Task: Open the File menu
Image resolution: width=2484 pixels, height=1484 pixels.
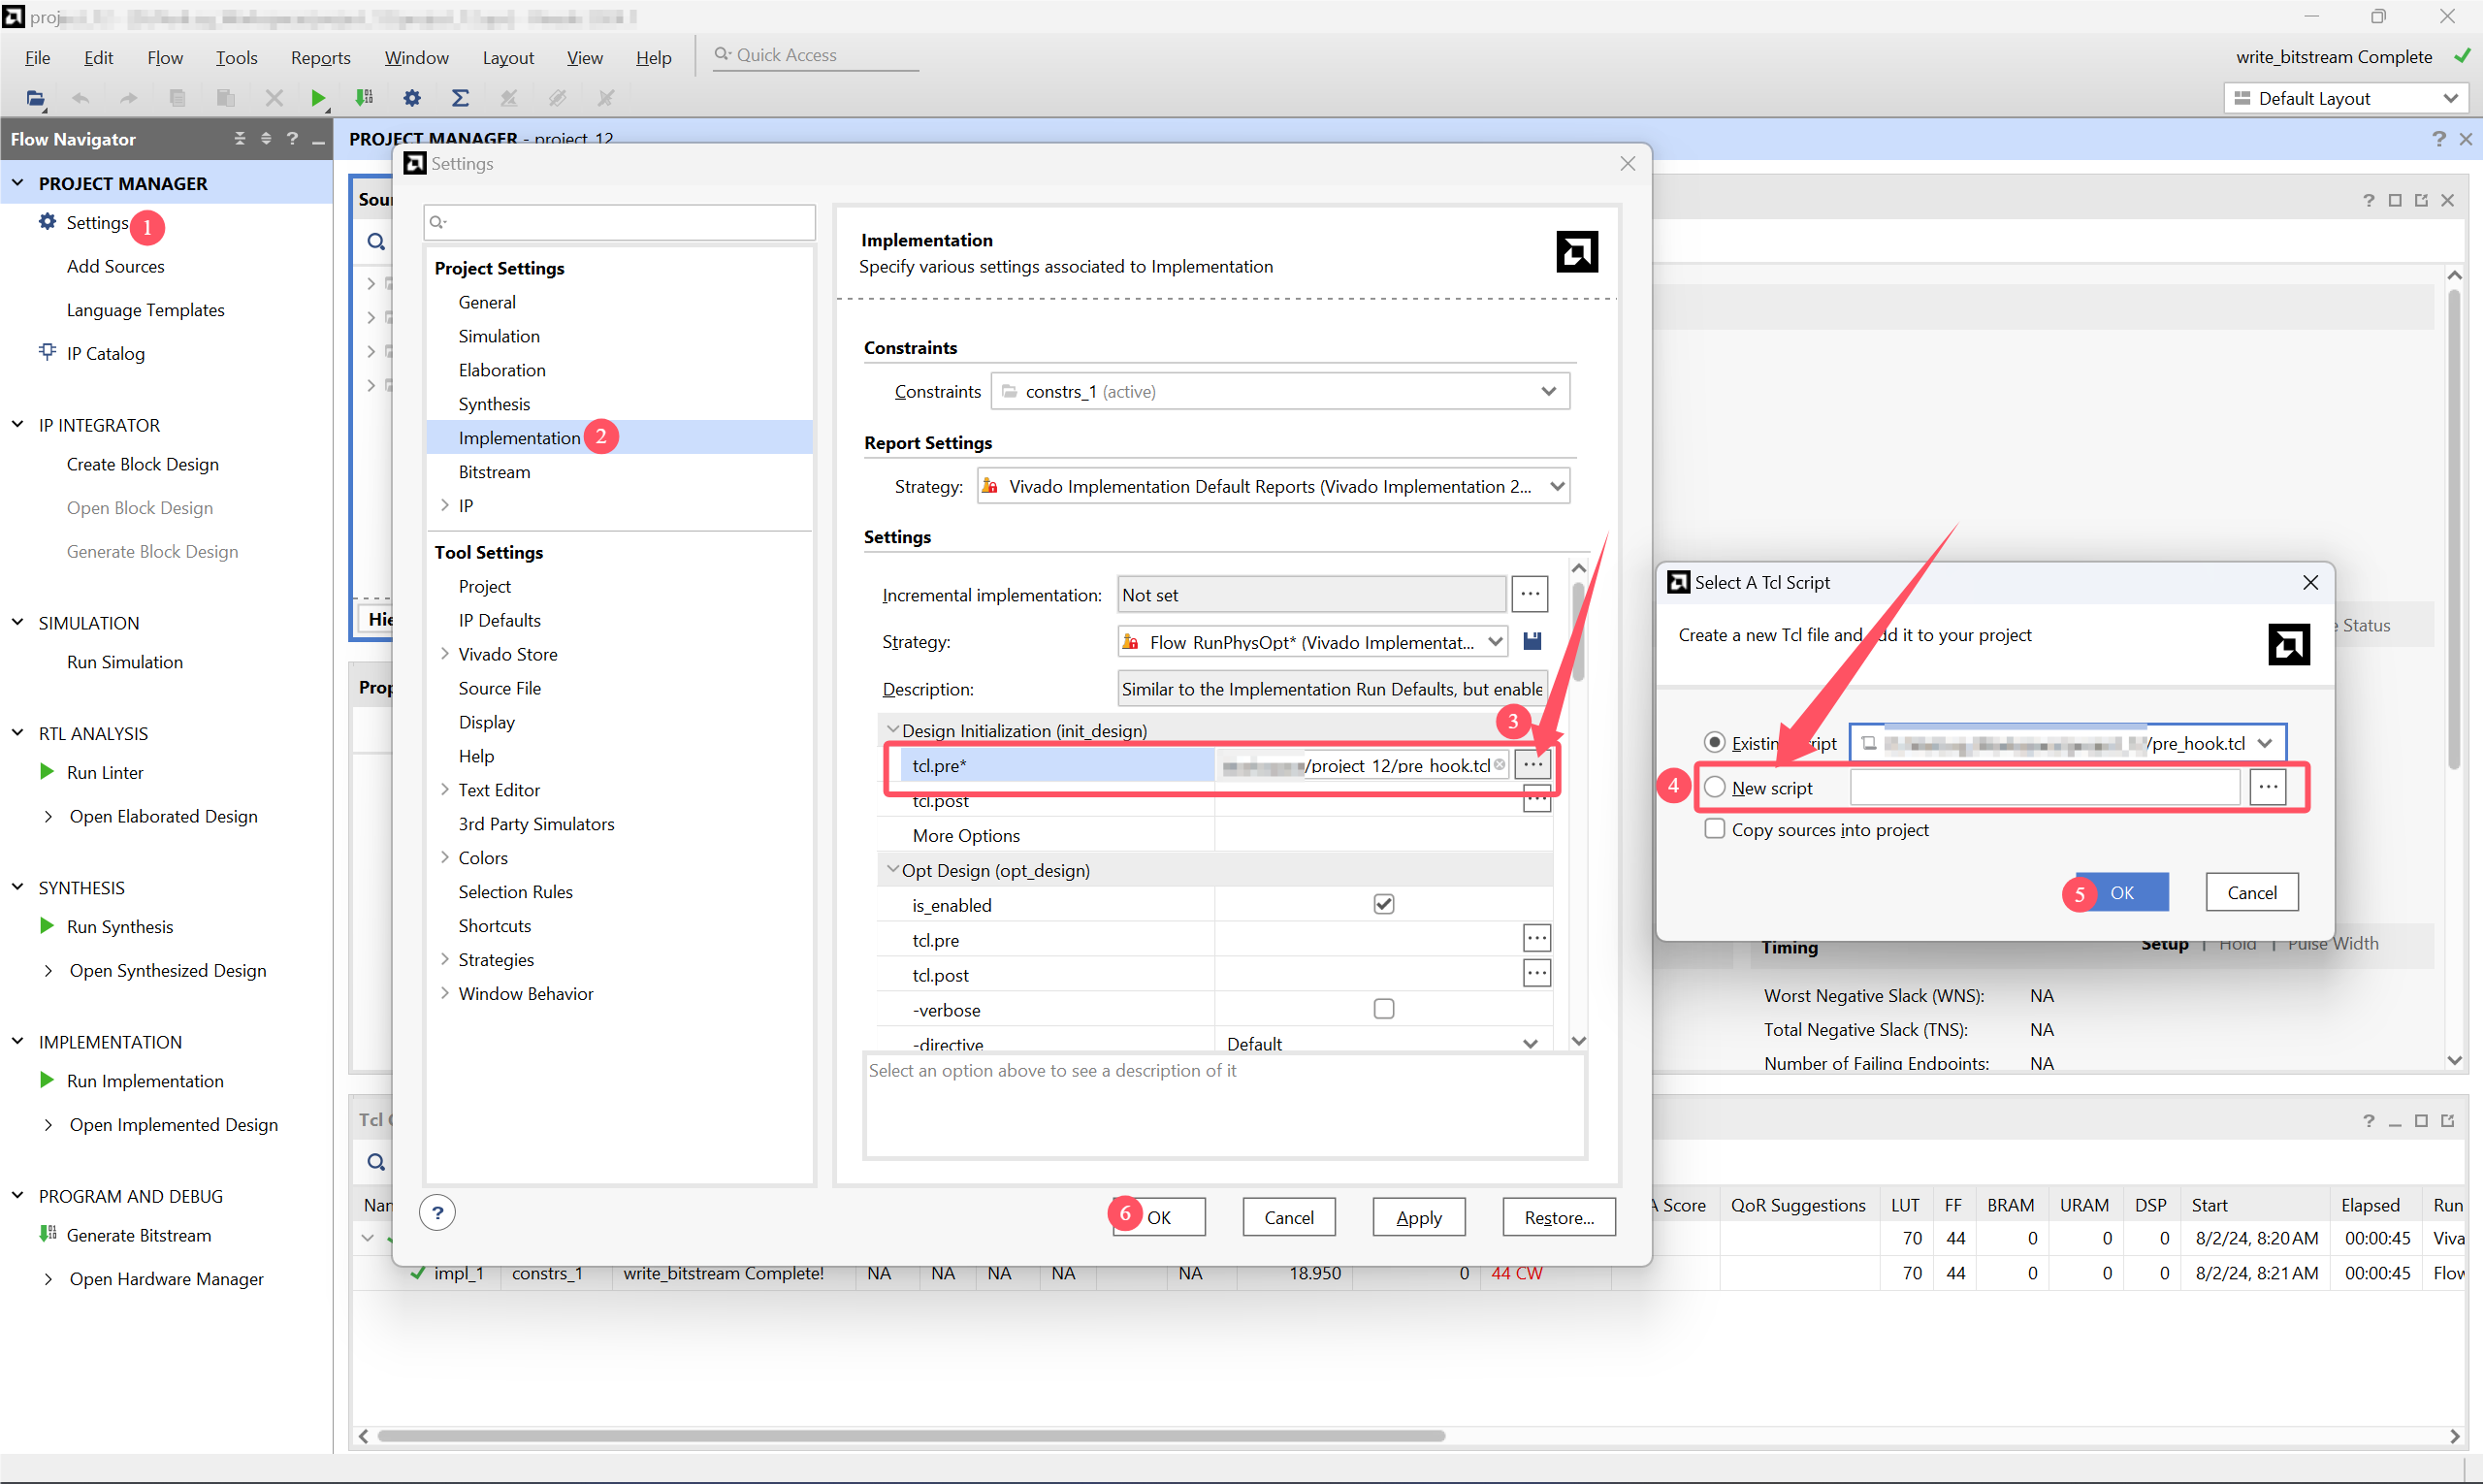Action: [x=37, y=57]
